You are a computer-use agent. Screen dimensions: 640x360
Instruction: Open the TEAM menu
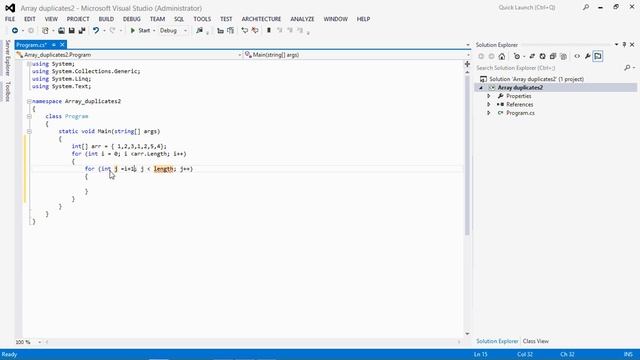(x=157, y=19)
